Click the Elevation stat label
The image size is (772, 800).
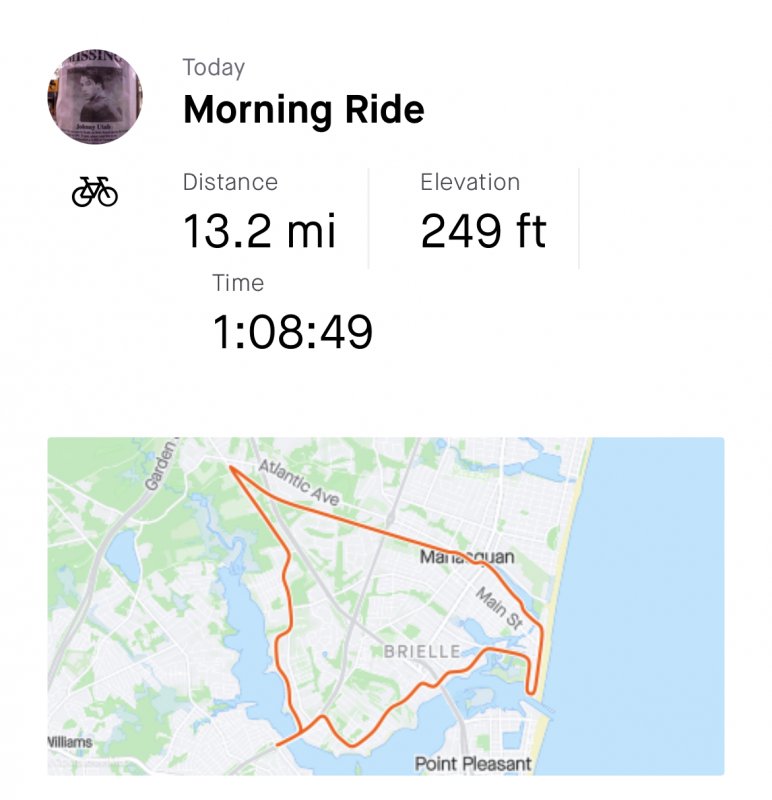pos(470,182)
